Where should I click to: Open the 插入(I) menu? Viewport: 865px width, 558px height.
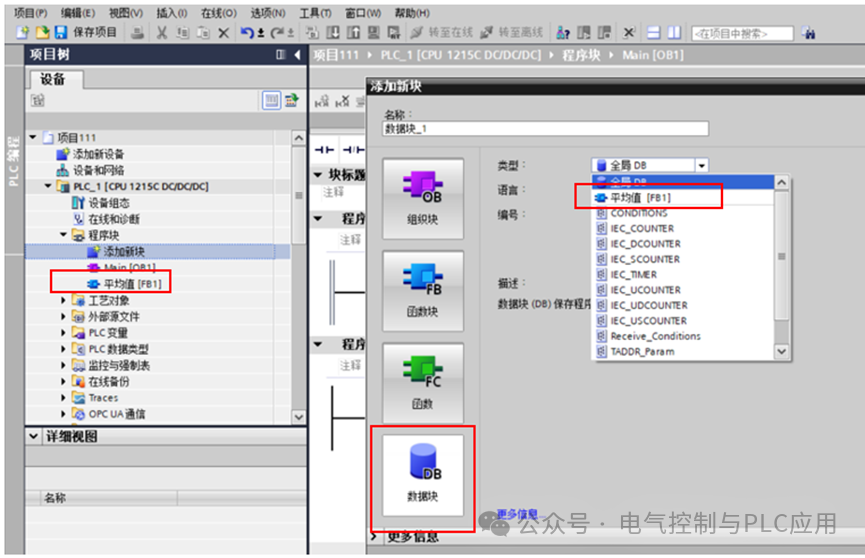pos(172,13)
